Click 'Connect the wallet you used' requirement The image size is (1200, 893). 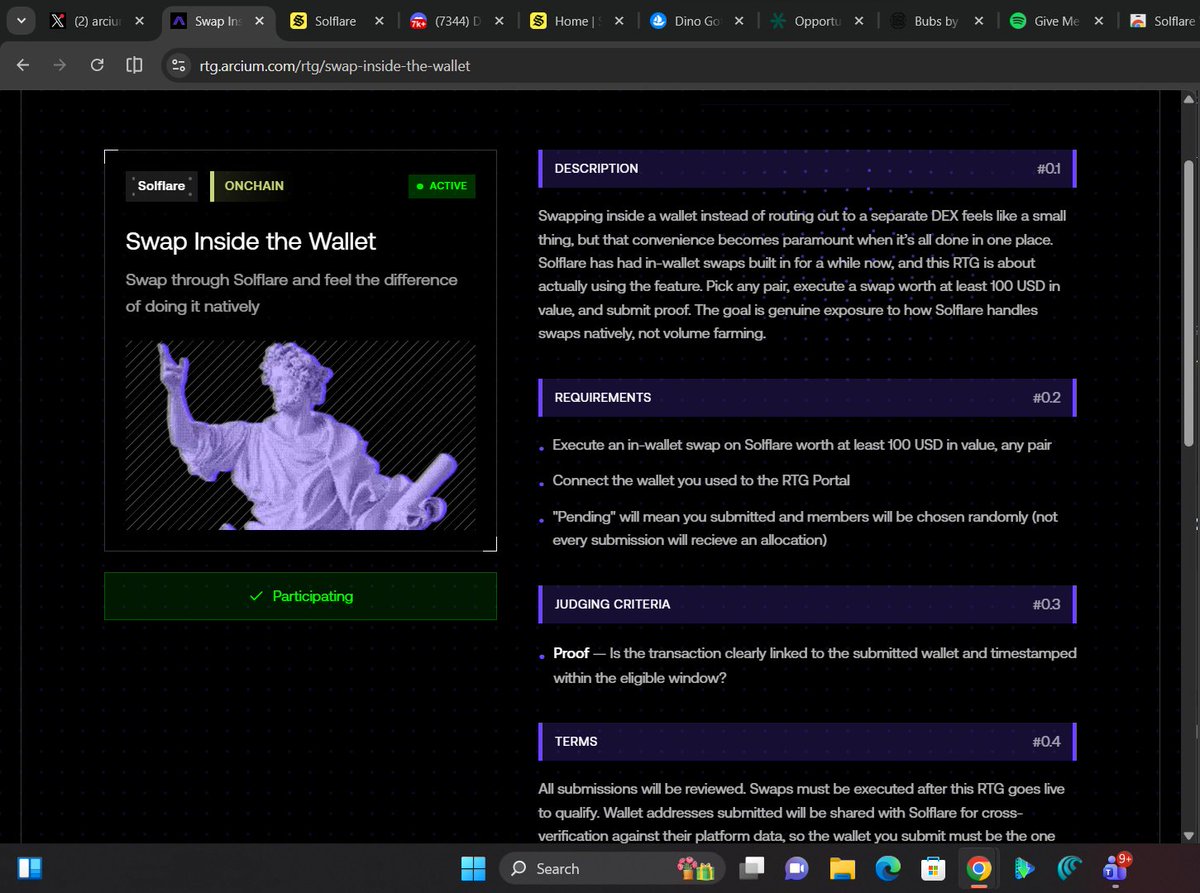pos(701,480)
